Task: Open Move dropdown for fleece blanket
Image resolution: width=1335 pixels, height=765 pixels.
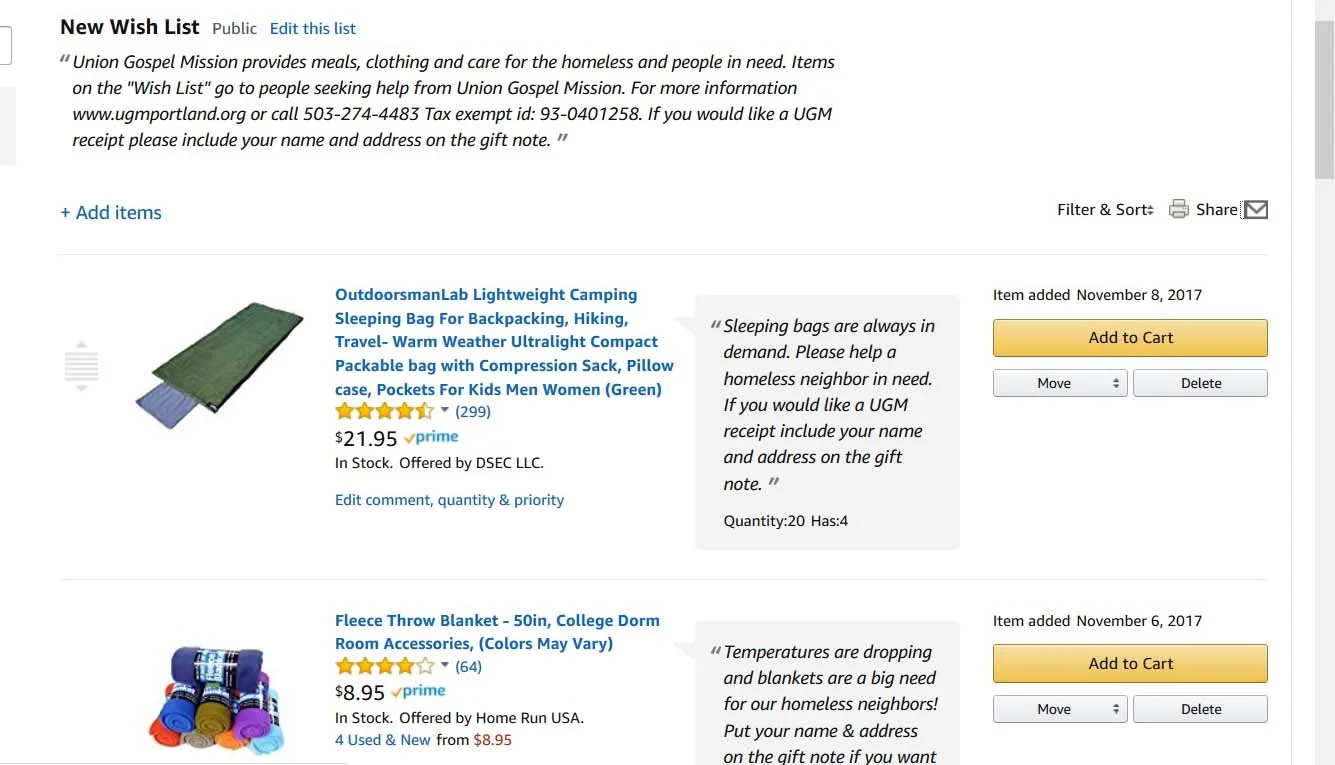Action: [1059, 709]
